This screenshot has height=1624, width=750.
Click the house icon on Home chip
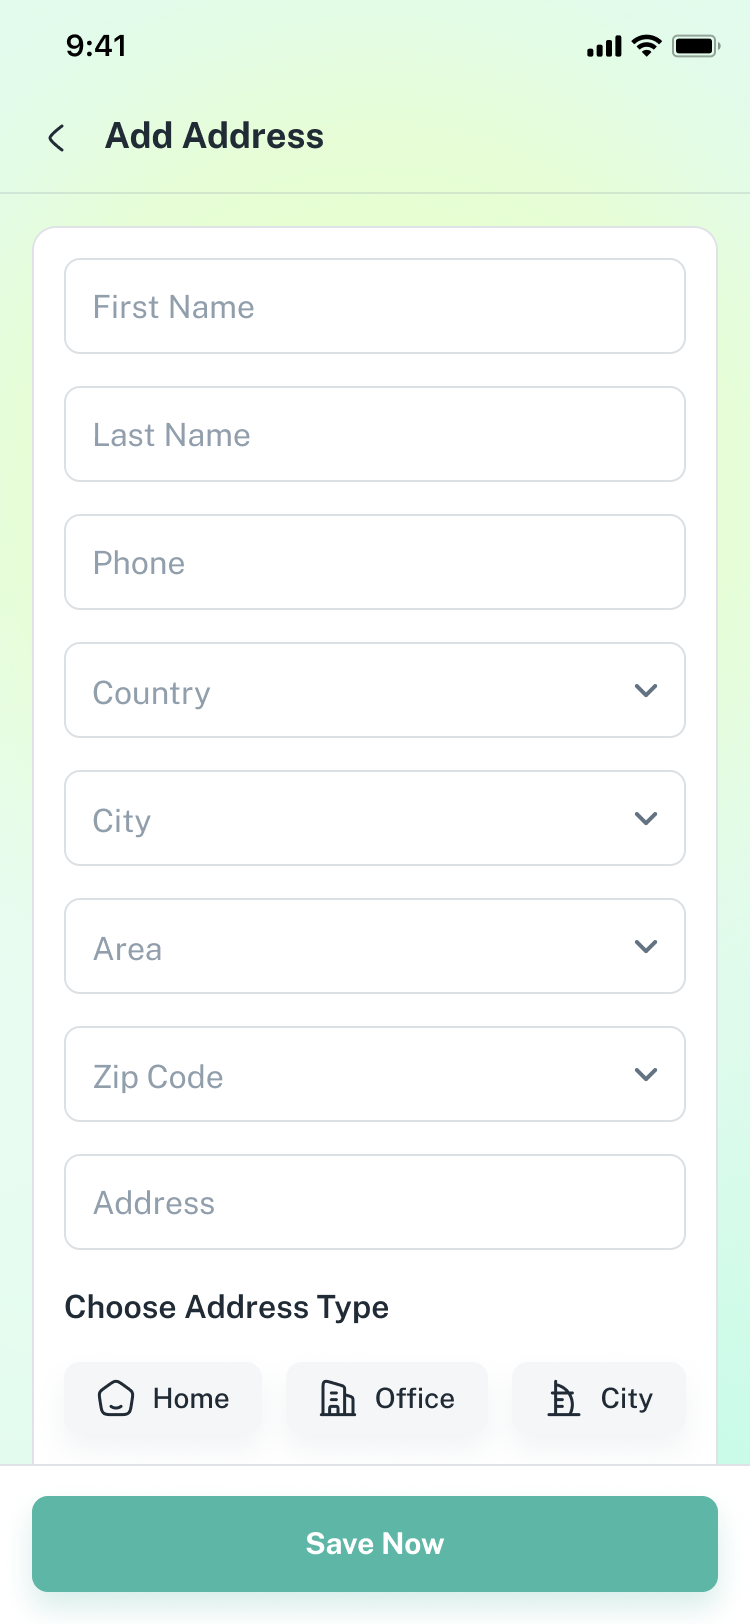pos(116,1398)
